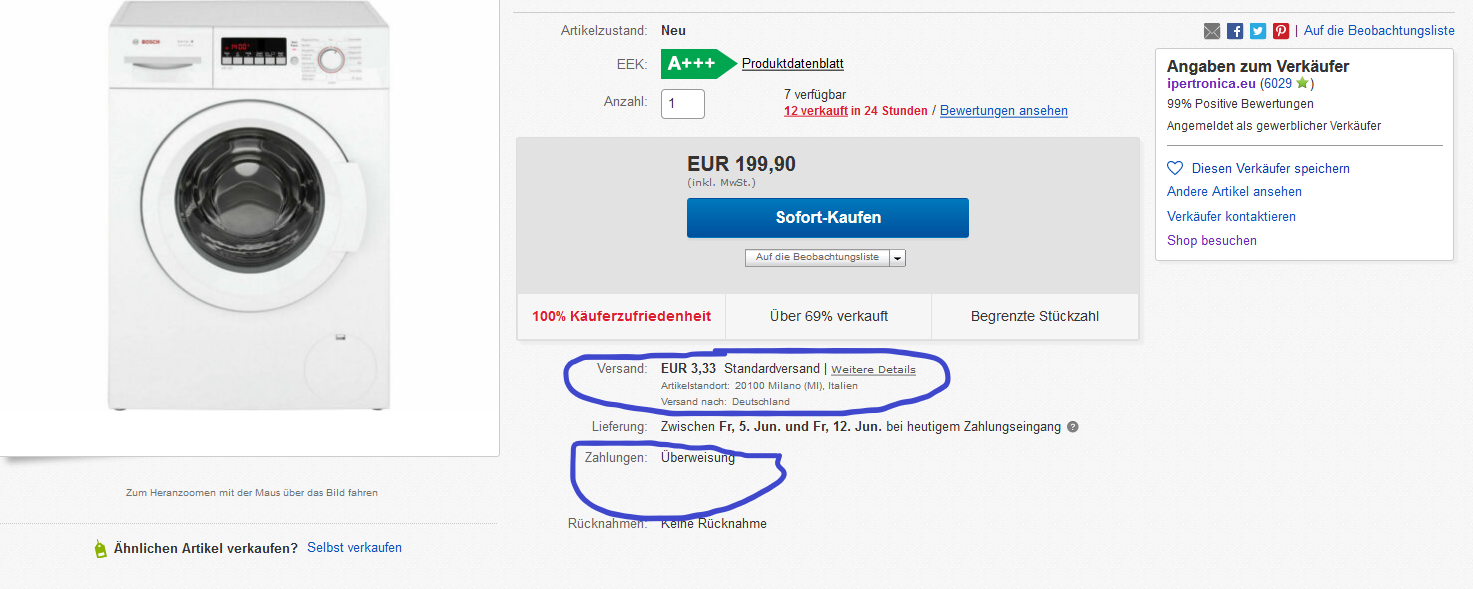This screenshot has width=1473, height=589.
Task: Share listing on Facebook
Action: tap(1235, 31)
